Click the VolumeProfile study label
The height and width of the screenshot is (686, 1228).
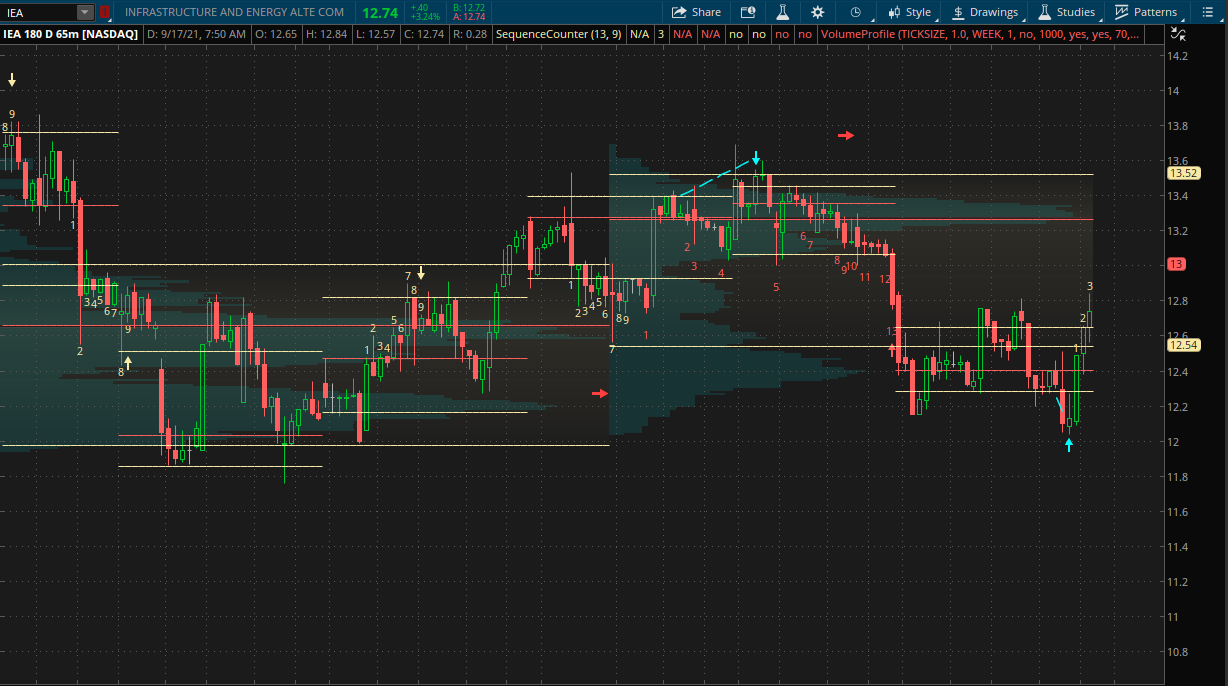979,34
